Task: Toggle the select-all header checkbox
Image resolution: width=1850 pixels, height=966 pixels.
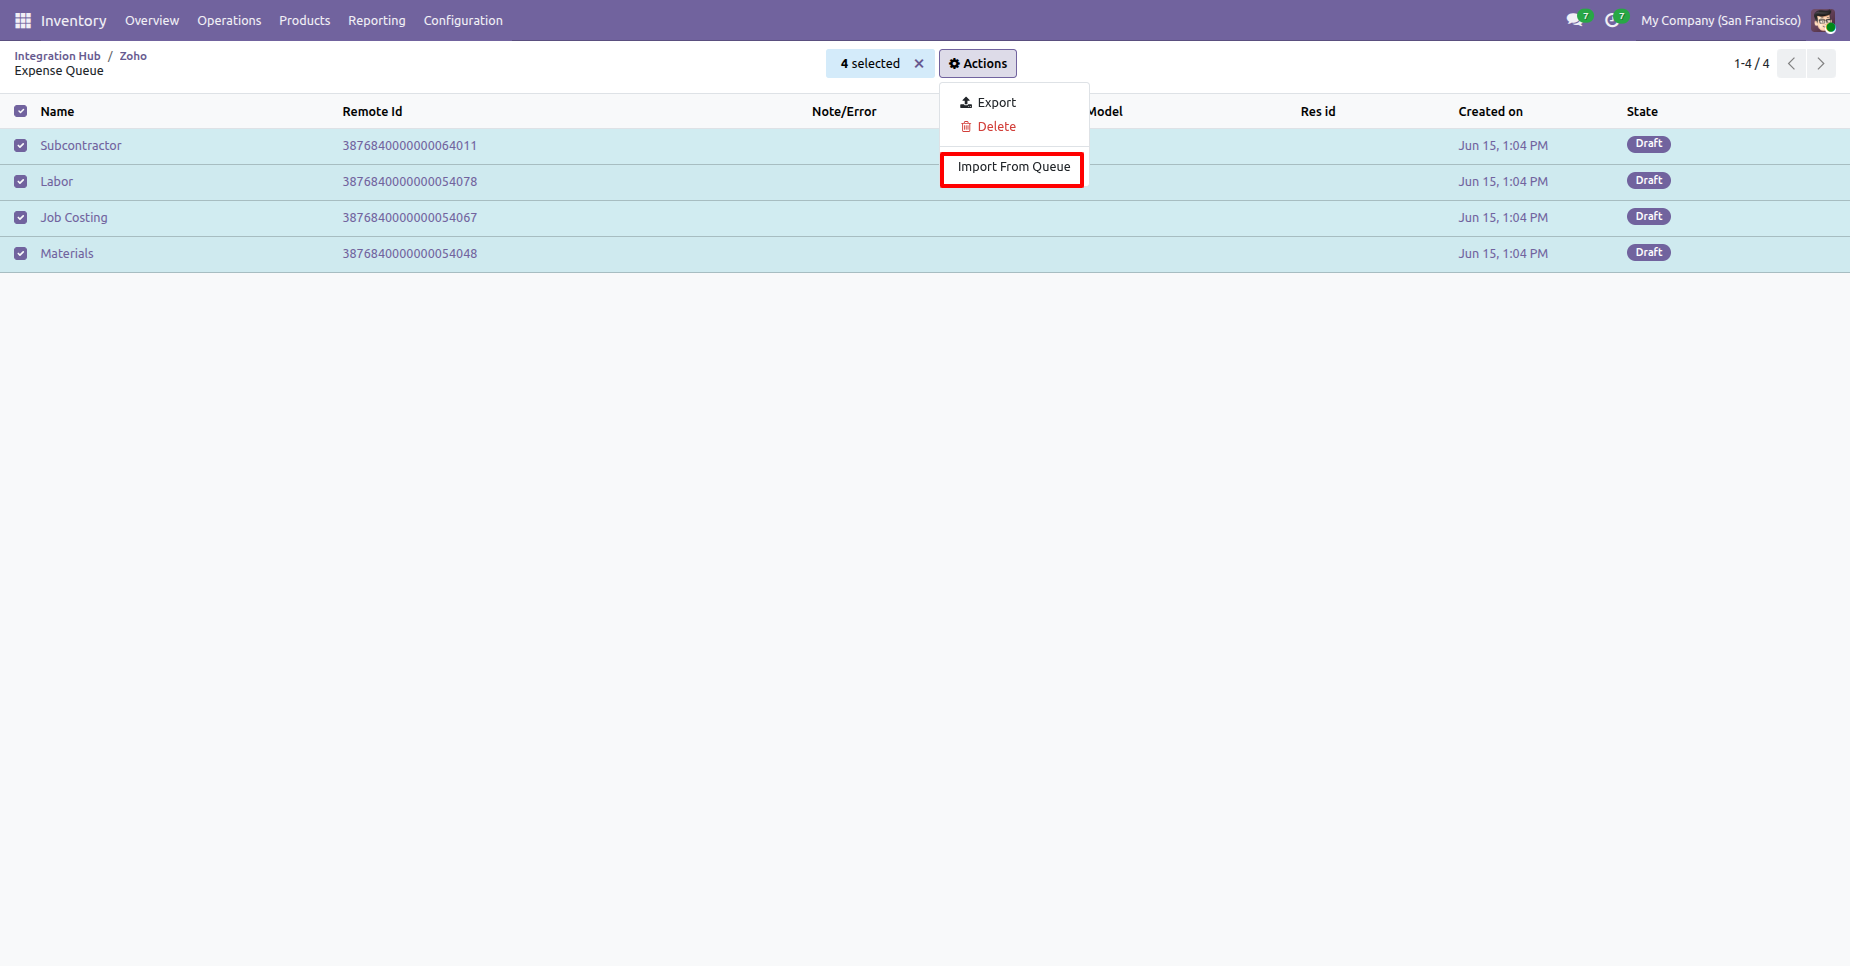Action: pyautogui.click(x=21, y=112)
